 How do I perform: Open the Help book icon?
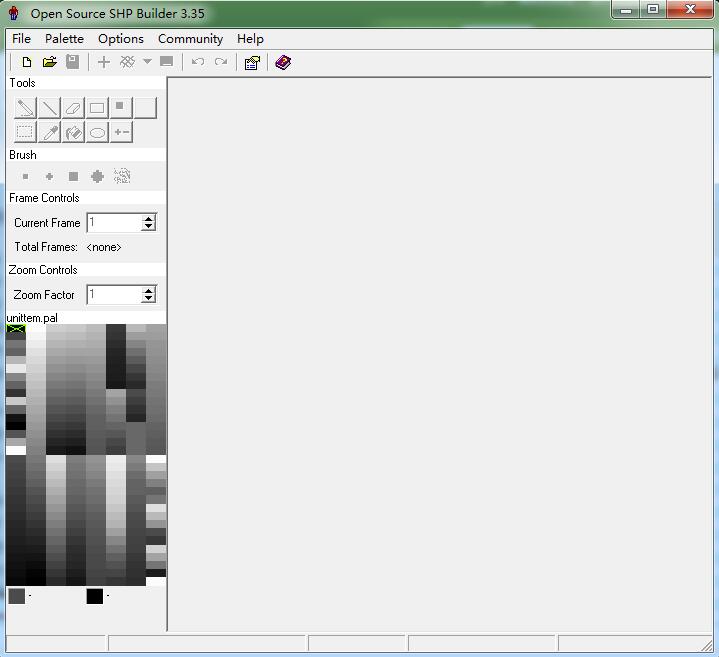point(283,62)
